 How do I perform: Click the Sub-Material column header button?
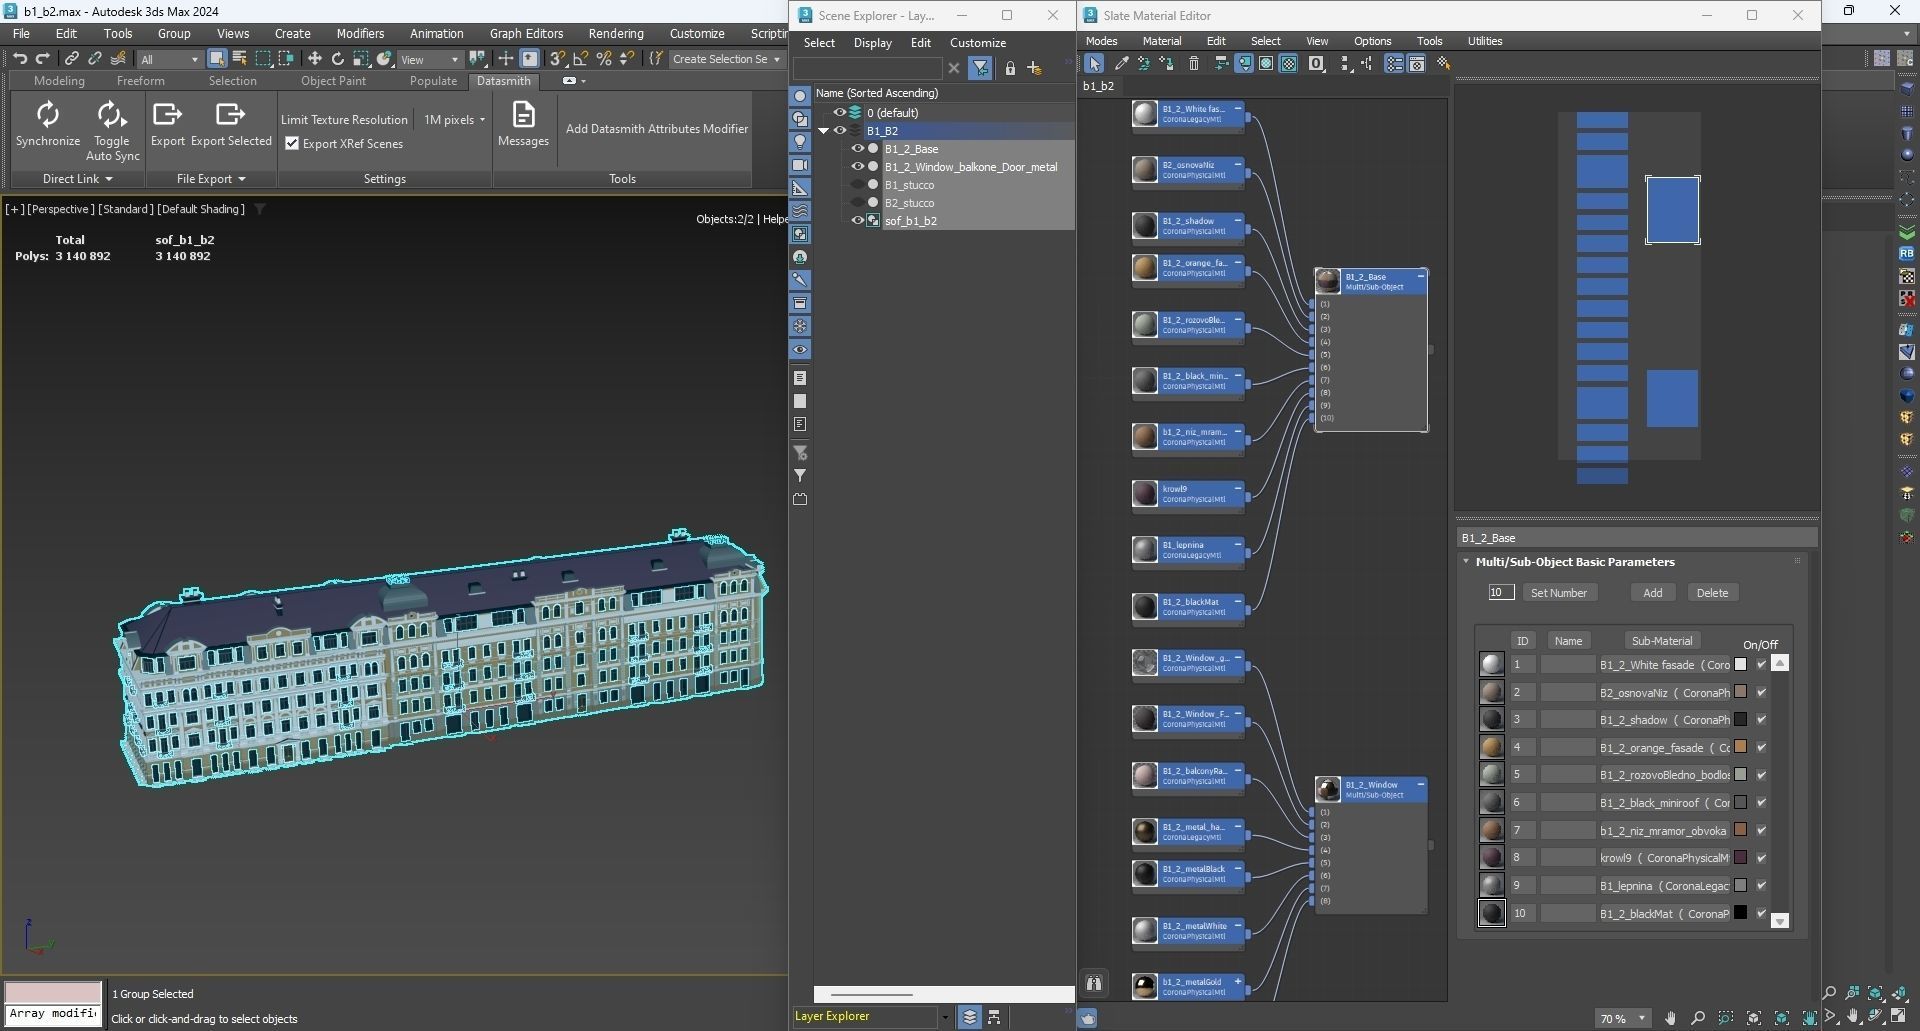[1661, 641]
